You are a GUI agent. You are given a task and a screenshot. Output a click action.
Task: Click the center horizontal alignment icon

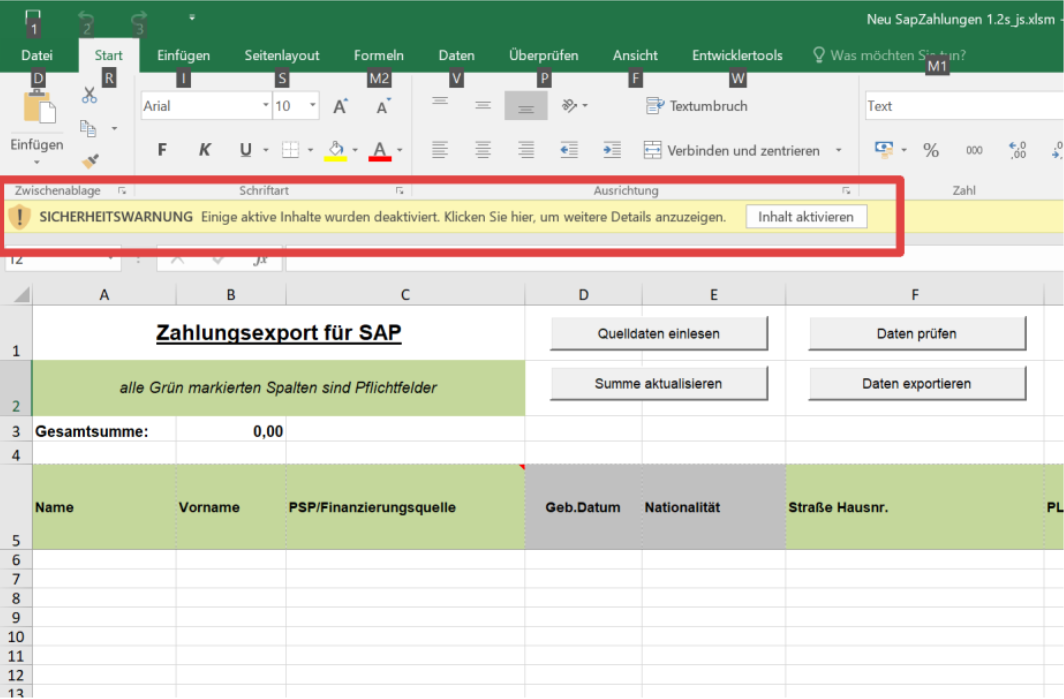tap(483, 150)
